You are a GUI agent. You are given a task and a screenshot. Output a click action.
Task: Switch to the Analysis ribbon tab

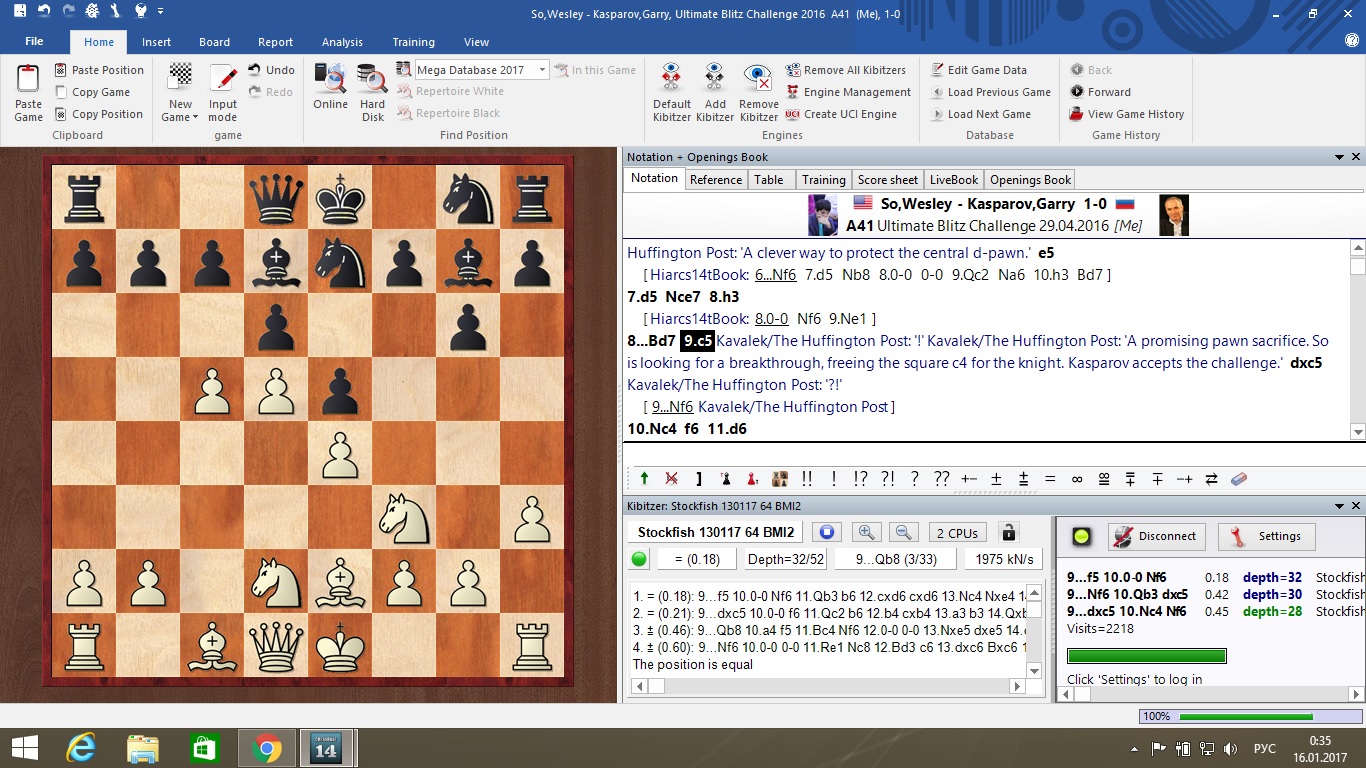tap(342, 42)
